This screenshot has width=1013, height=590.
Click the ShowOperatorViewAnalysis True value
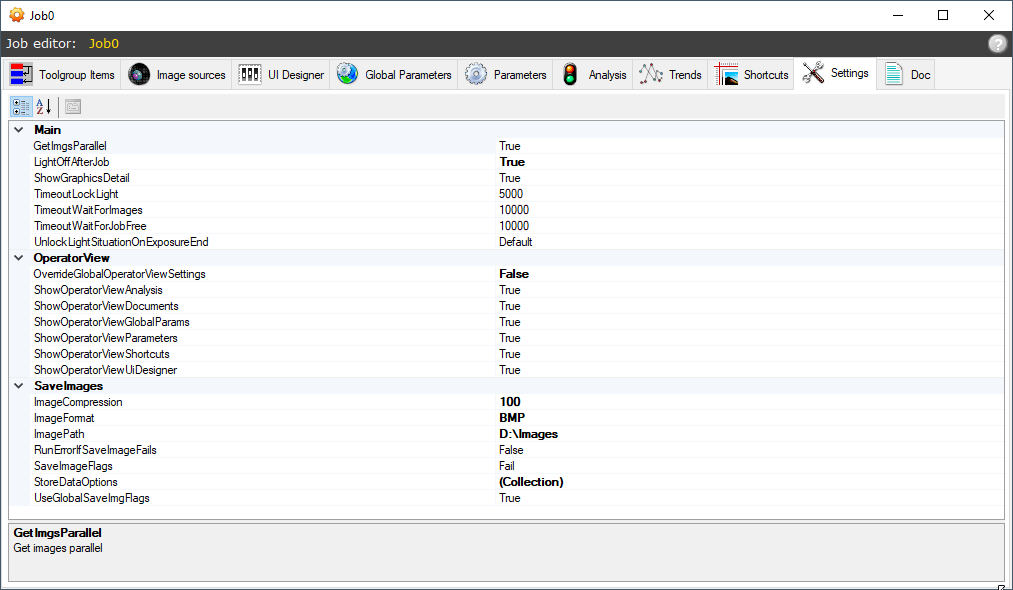(x=510, y=290)
